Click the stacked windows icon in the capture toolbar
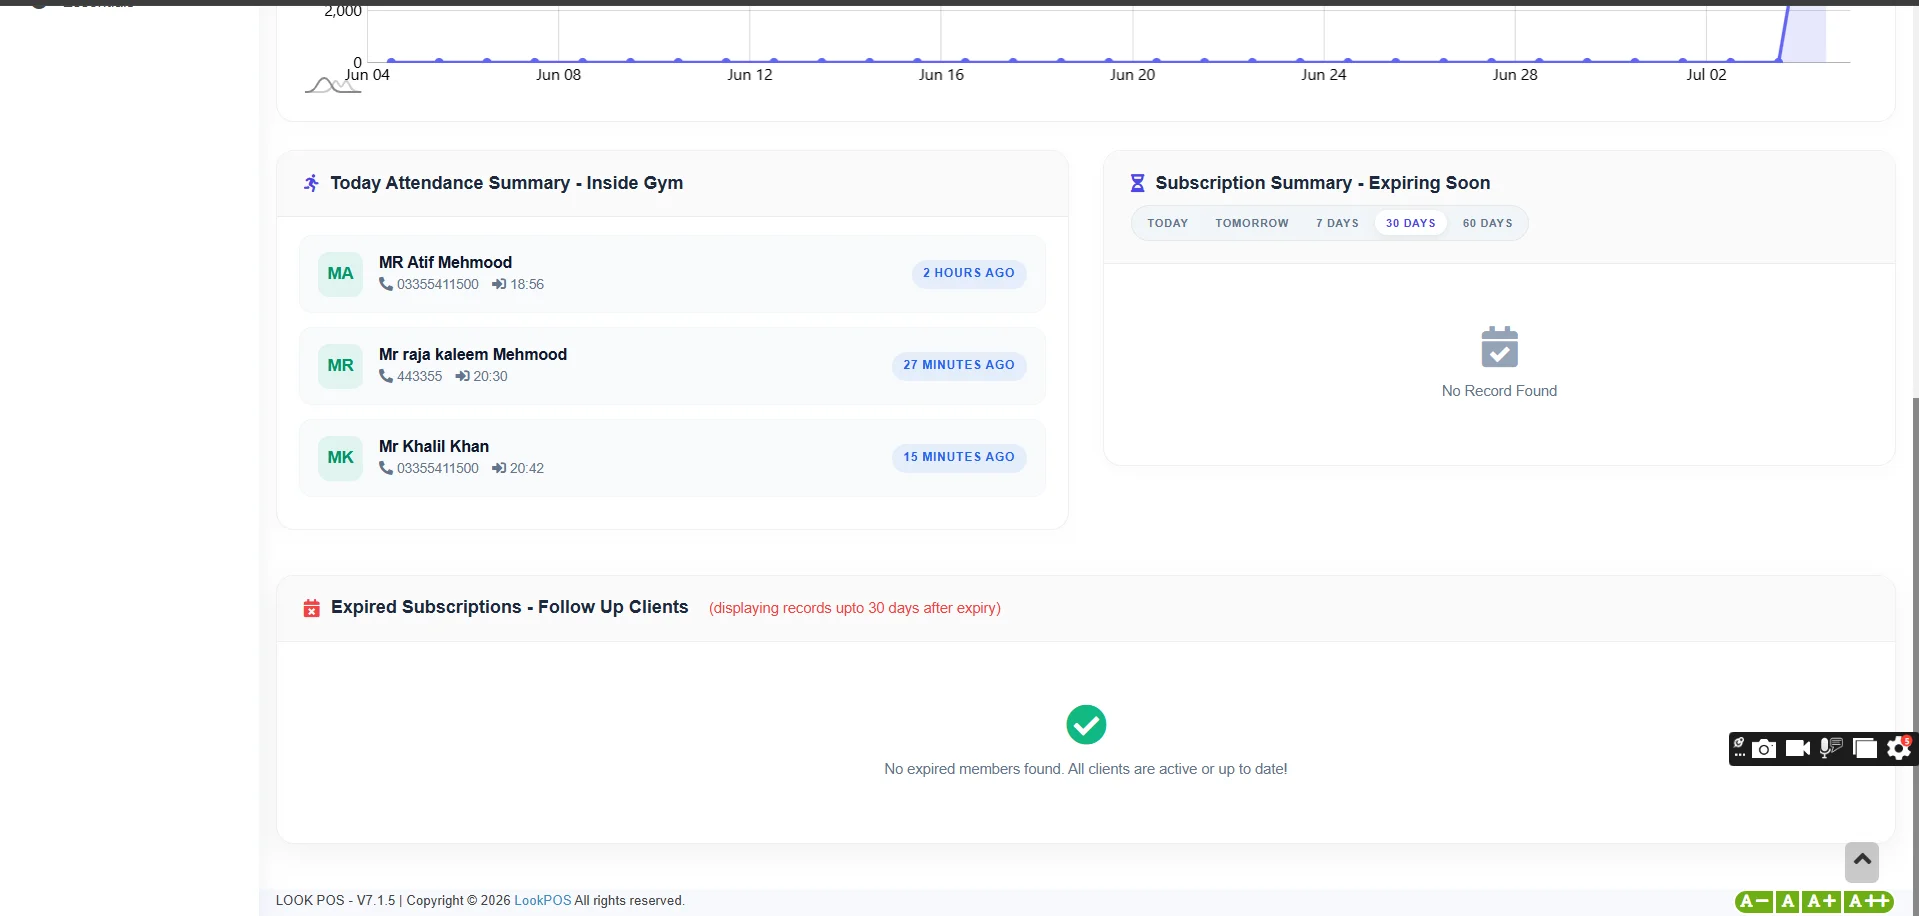 point(1865,748)
